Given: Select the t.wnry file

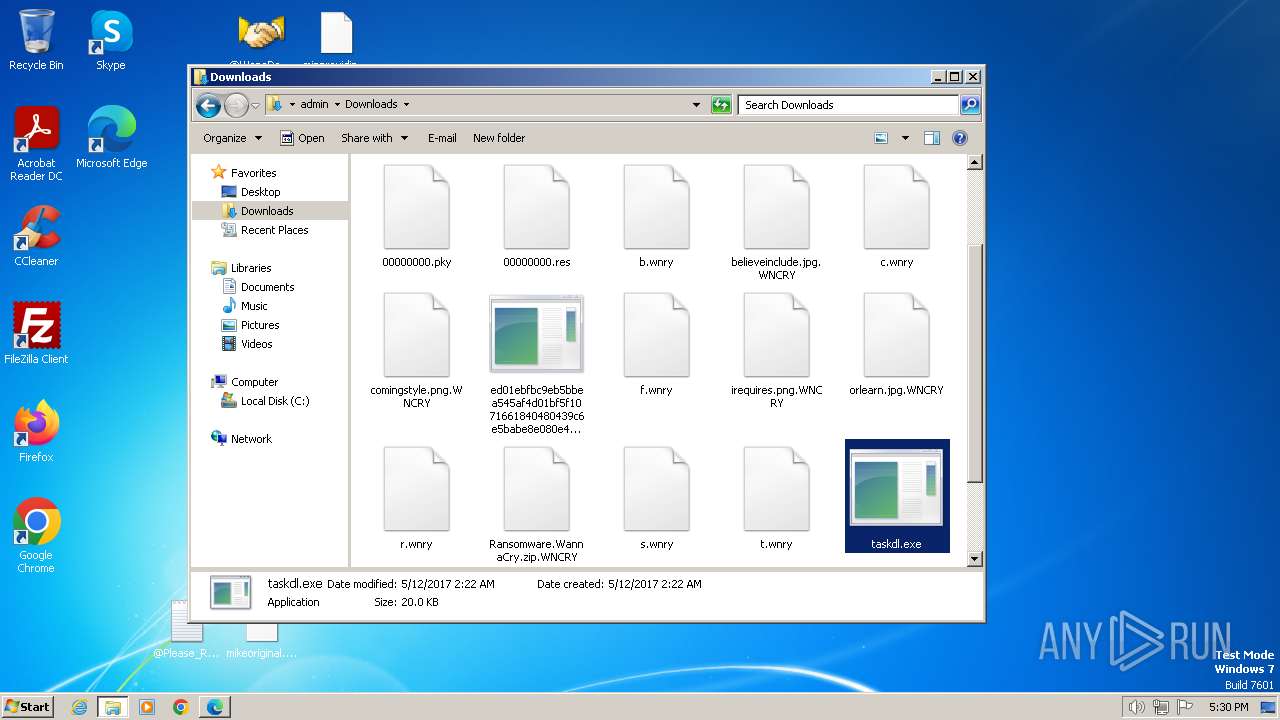Looking at the screenshot, I should (x=776, y=499).
